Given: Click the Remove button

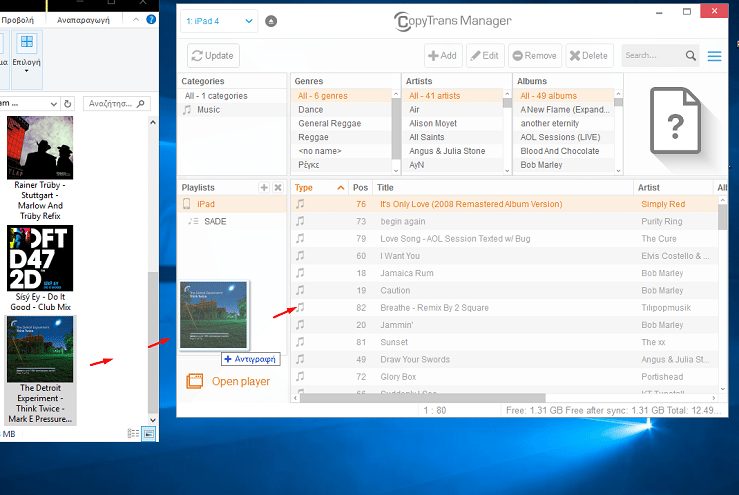Looking at the screenshot, I should pyautogui.click(x=534, y=56).
